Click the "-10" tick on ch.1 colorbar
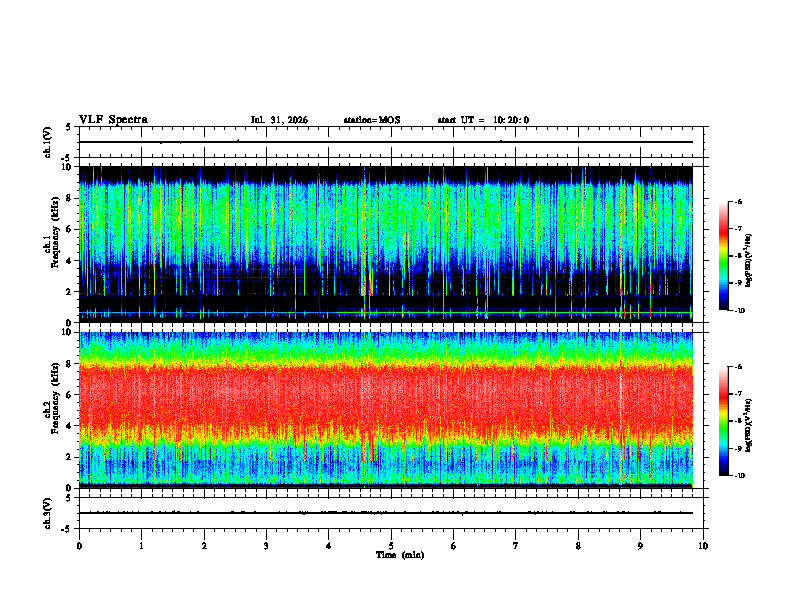The image size is (792, 612). pyautogui.click(x=740, y=310)
